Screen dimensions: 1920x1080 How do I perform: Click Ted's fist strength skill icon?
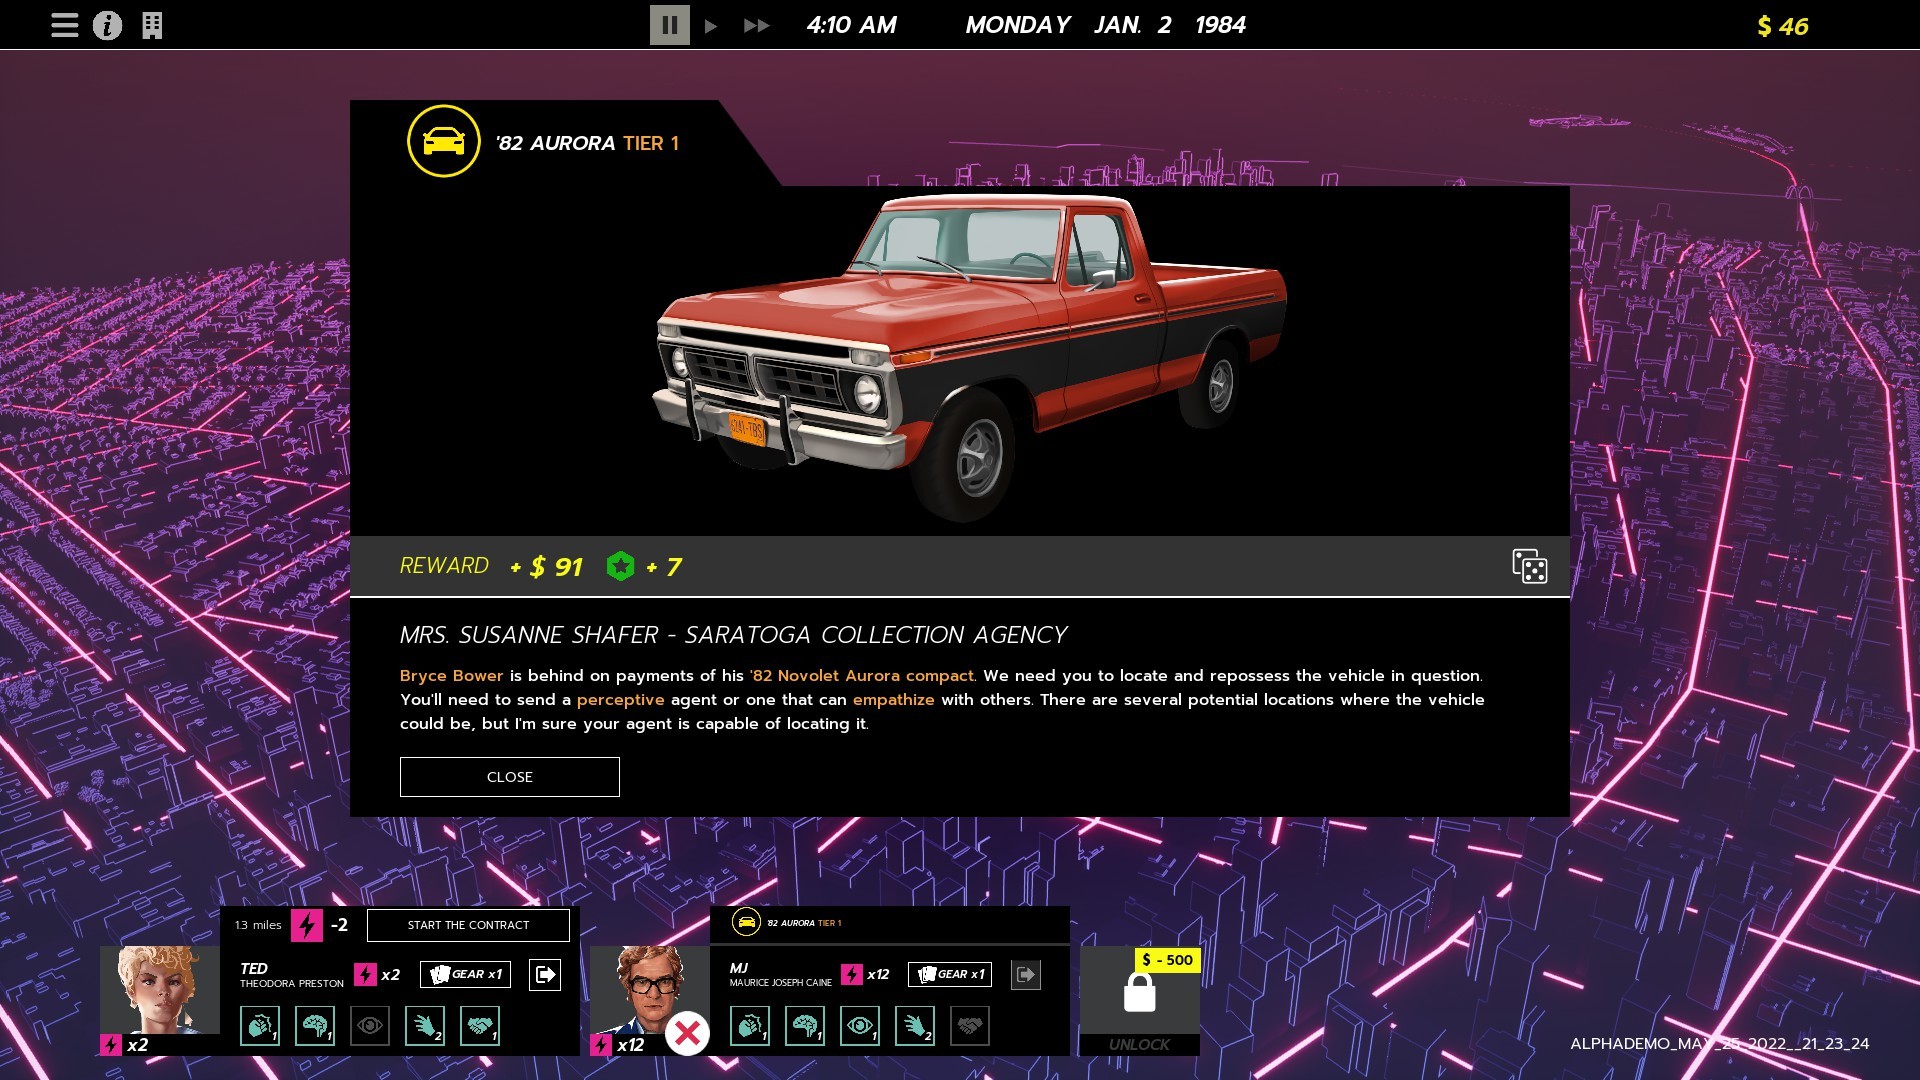coord(260,1026)
